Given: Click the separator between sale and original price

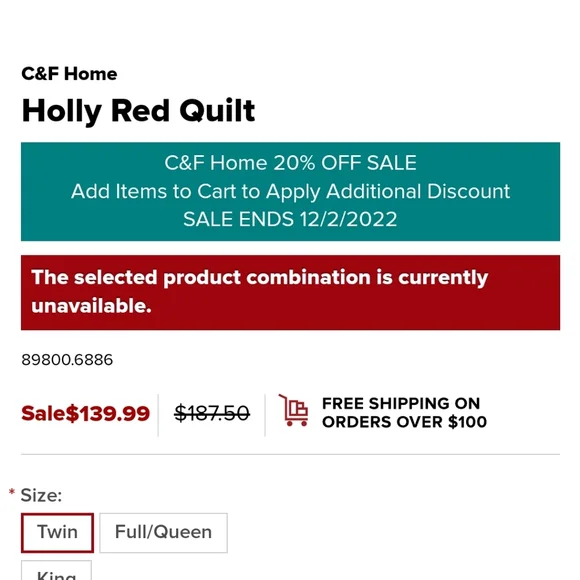Looking at the screenshot, I should (158, 415).
